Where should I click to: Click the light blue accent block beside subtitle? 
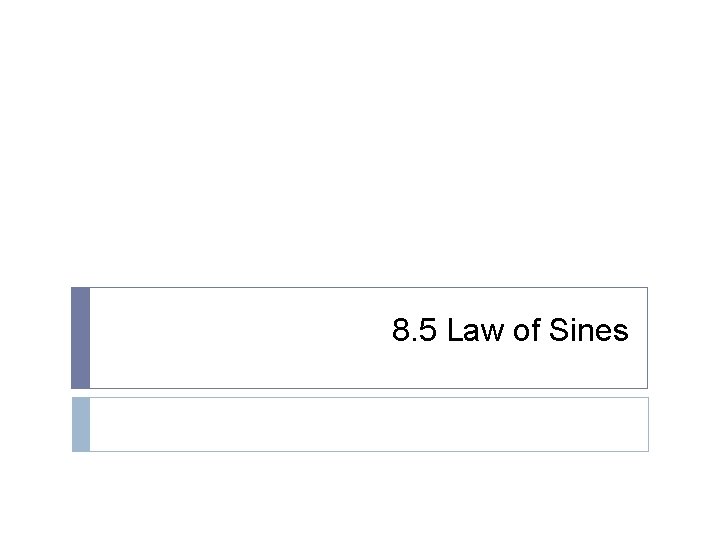(x=81, y=424)
